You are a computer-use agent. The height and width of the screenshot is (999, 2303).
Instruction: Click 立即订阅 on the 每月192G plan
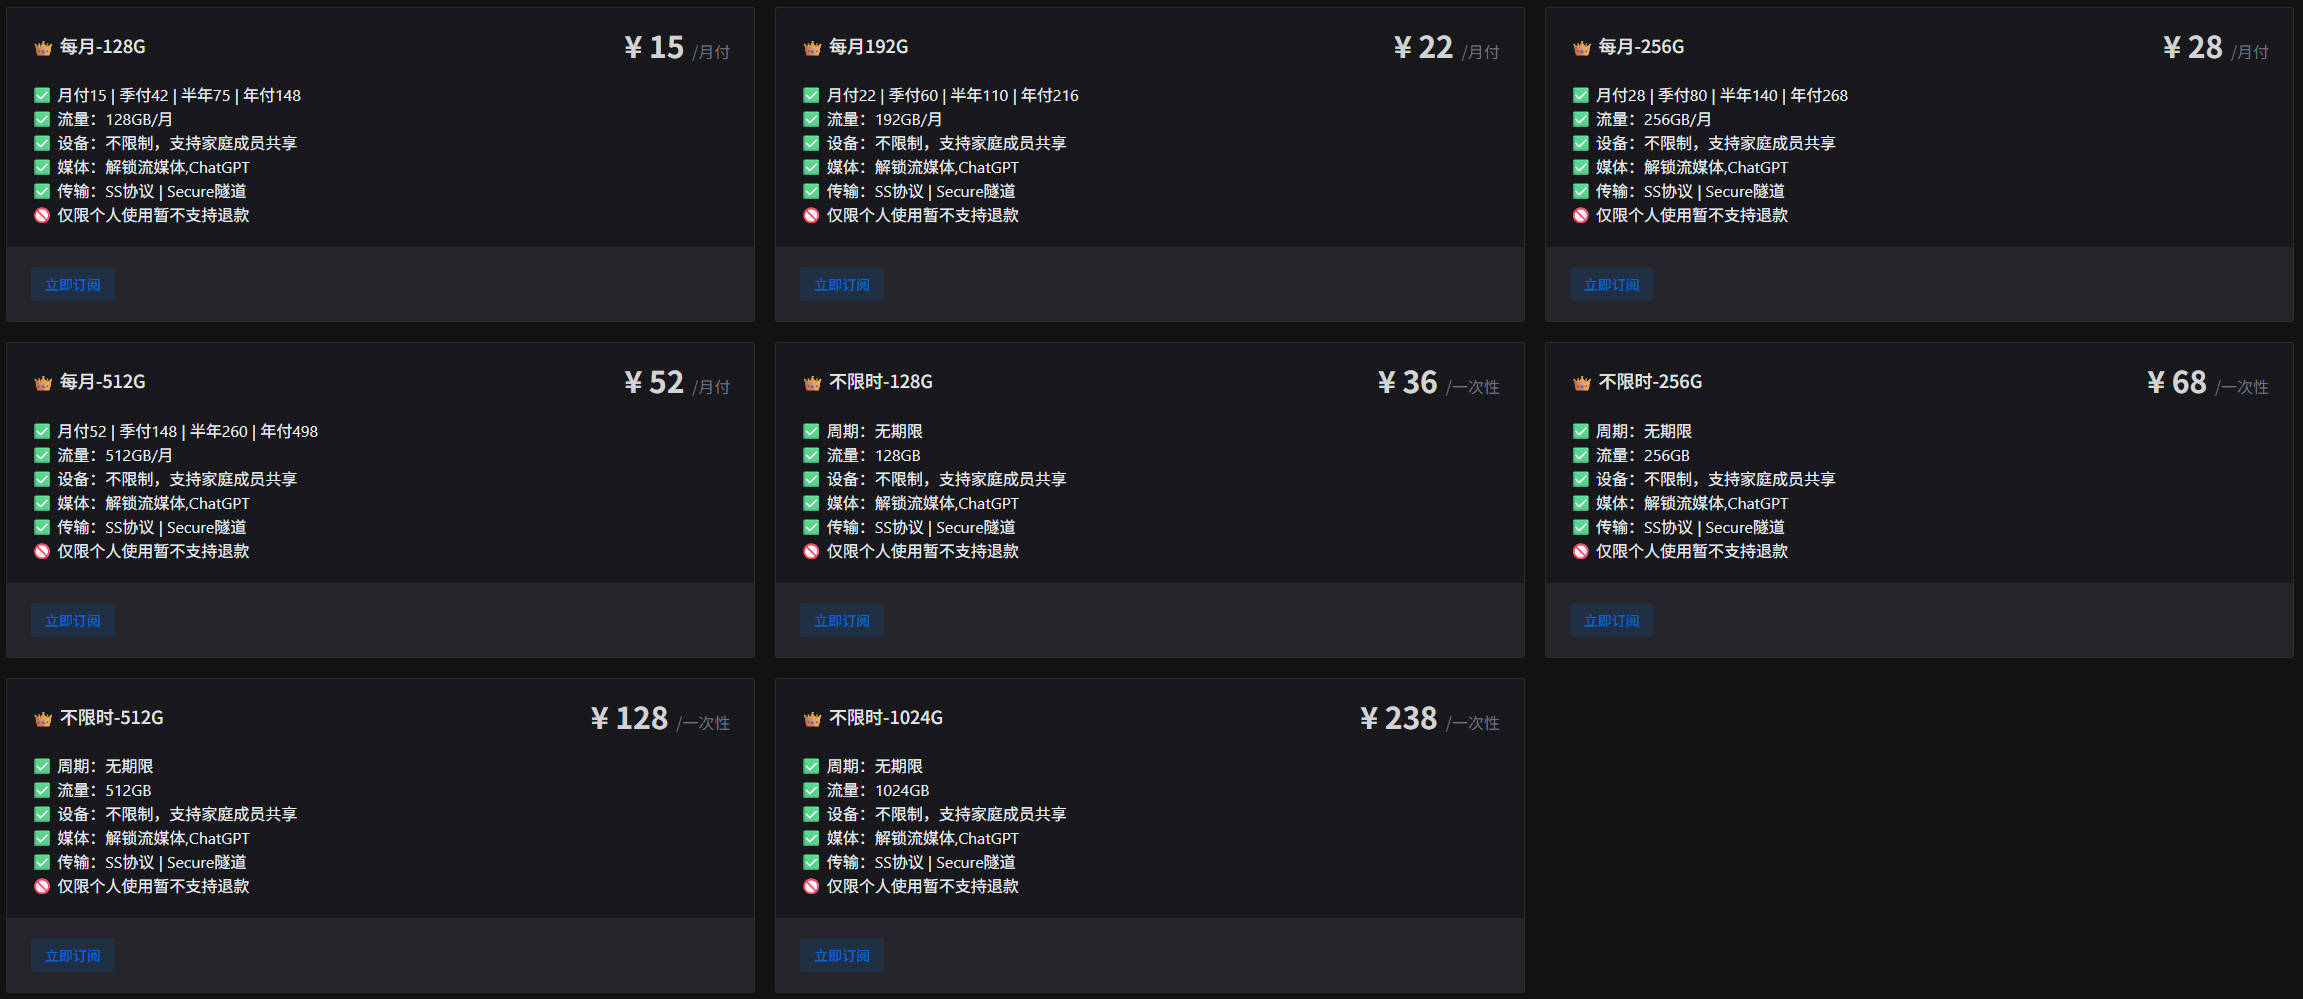click(842, 285)
